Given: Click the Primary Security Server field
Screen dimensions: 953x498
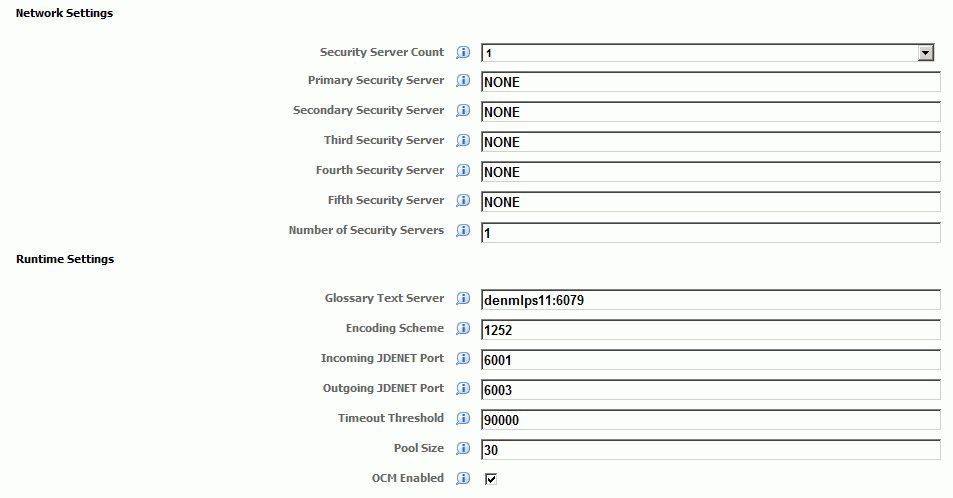Looking at the screenshot, I should 710,82.
